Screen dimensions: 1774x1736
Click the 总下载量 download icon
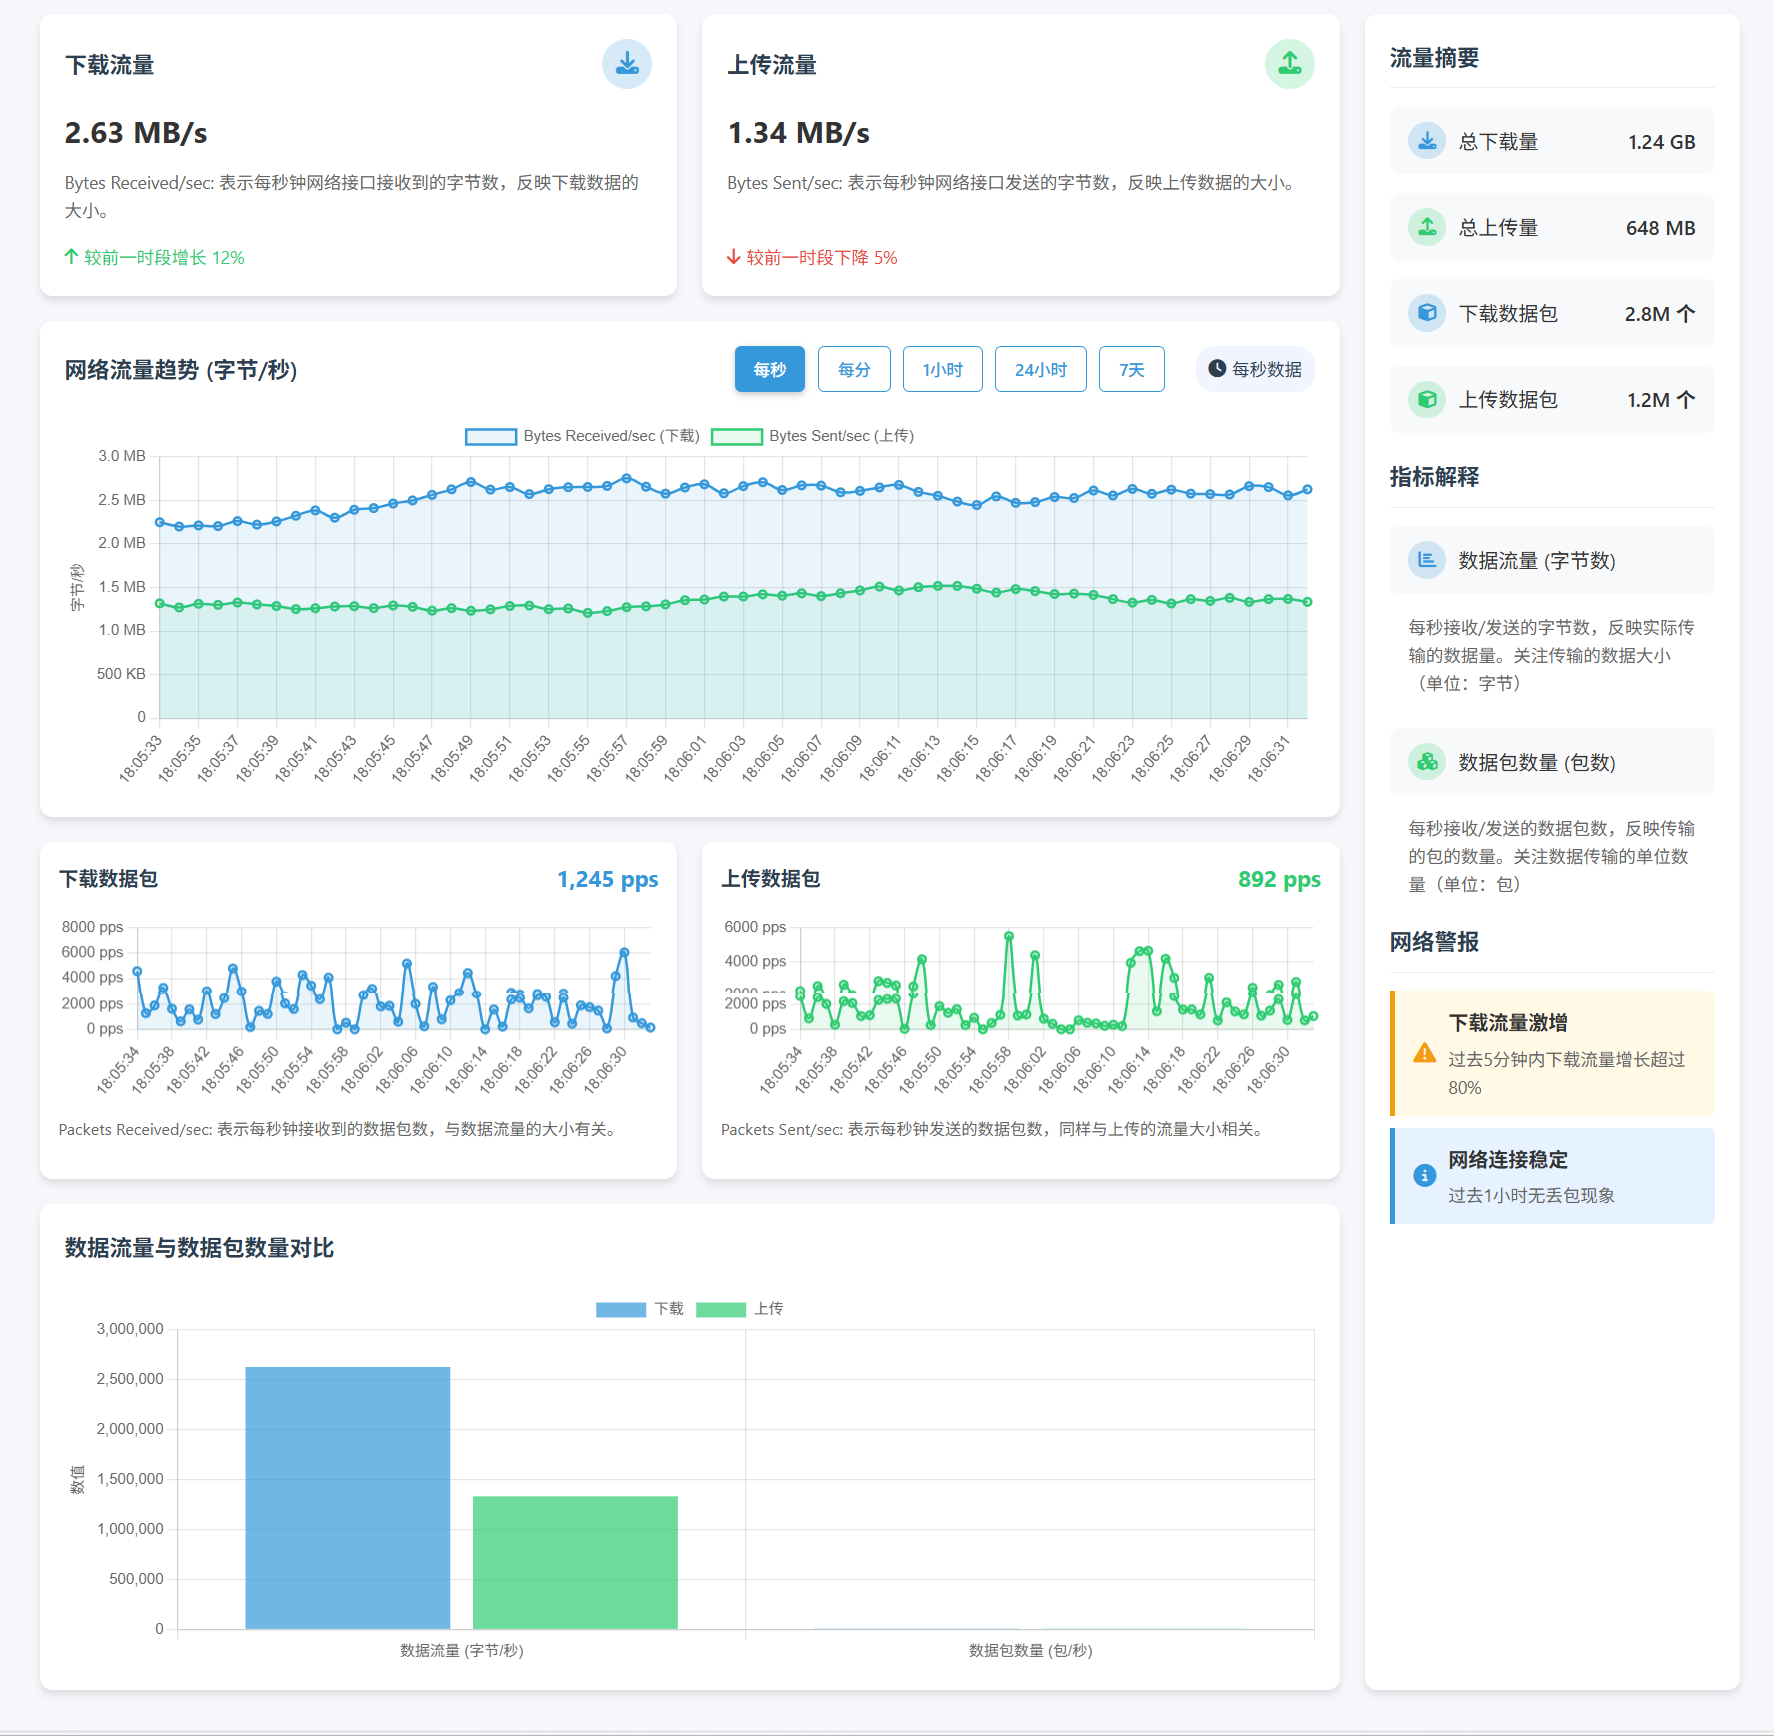click(x=1427, y=141)
